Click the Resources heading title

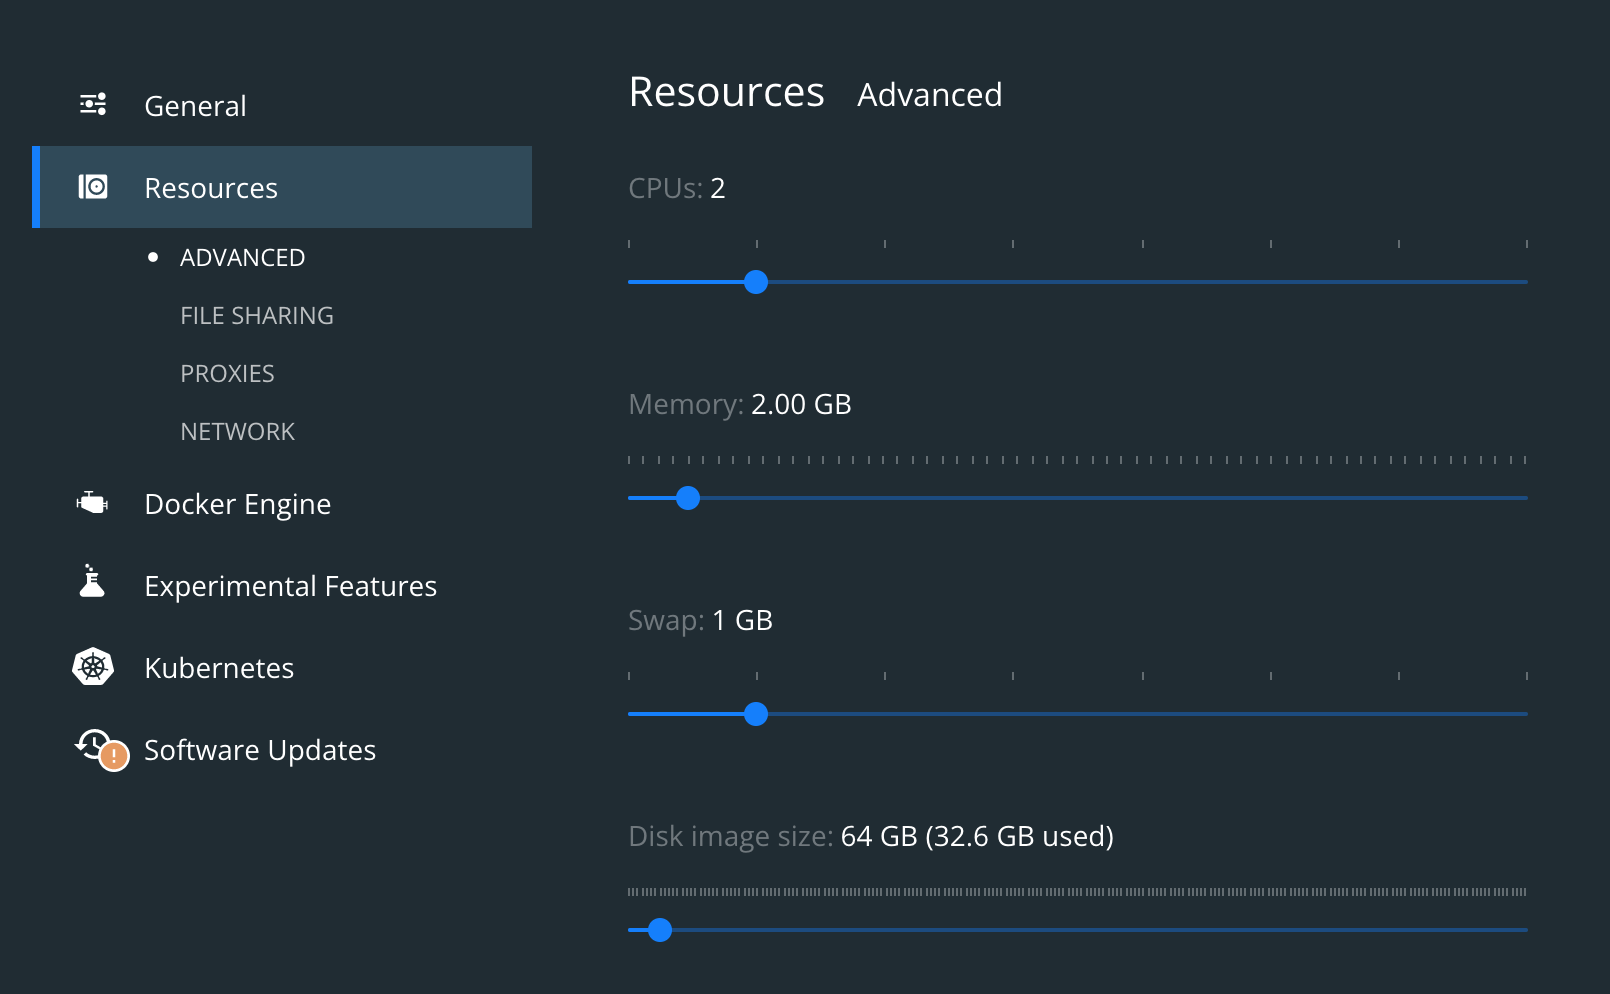(x=726, y=92)
